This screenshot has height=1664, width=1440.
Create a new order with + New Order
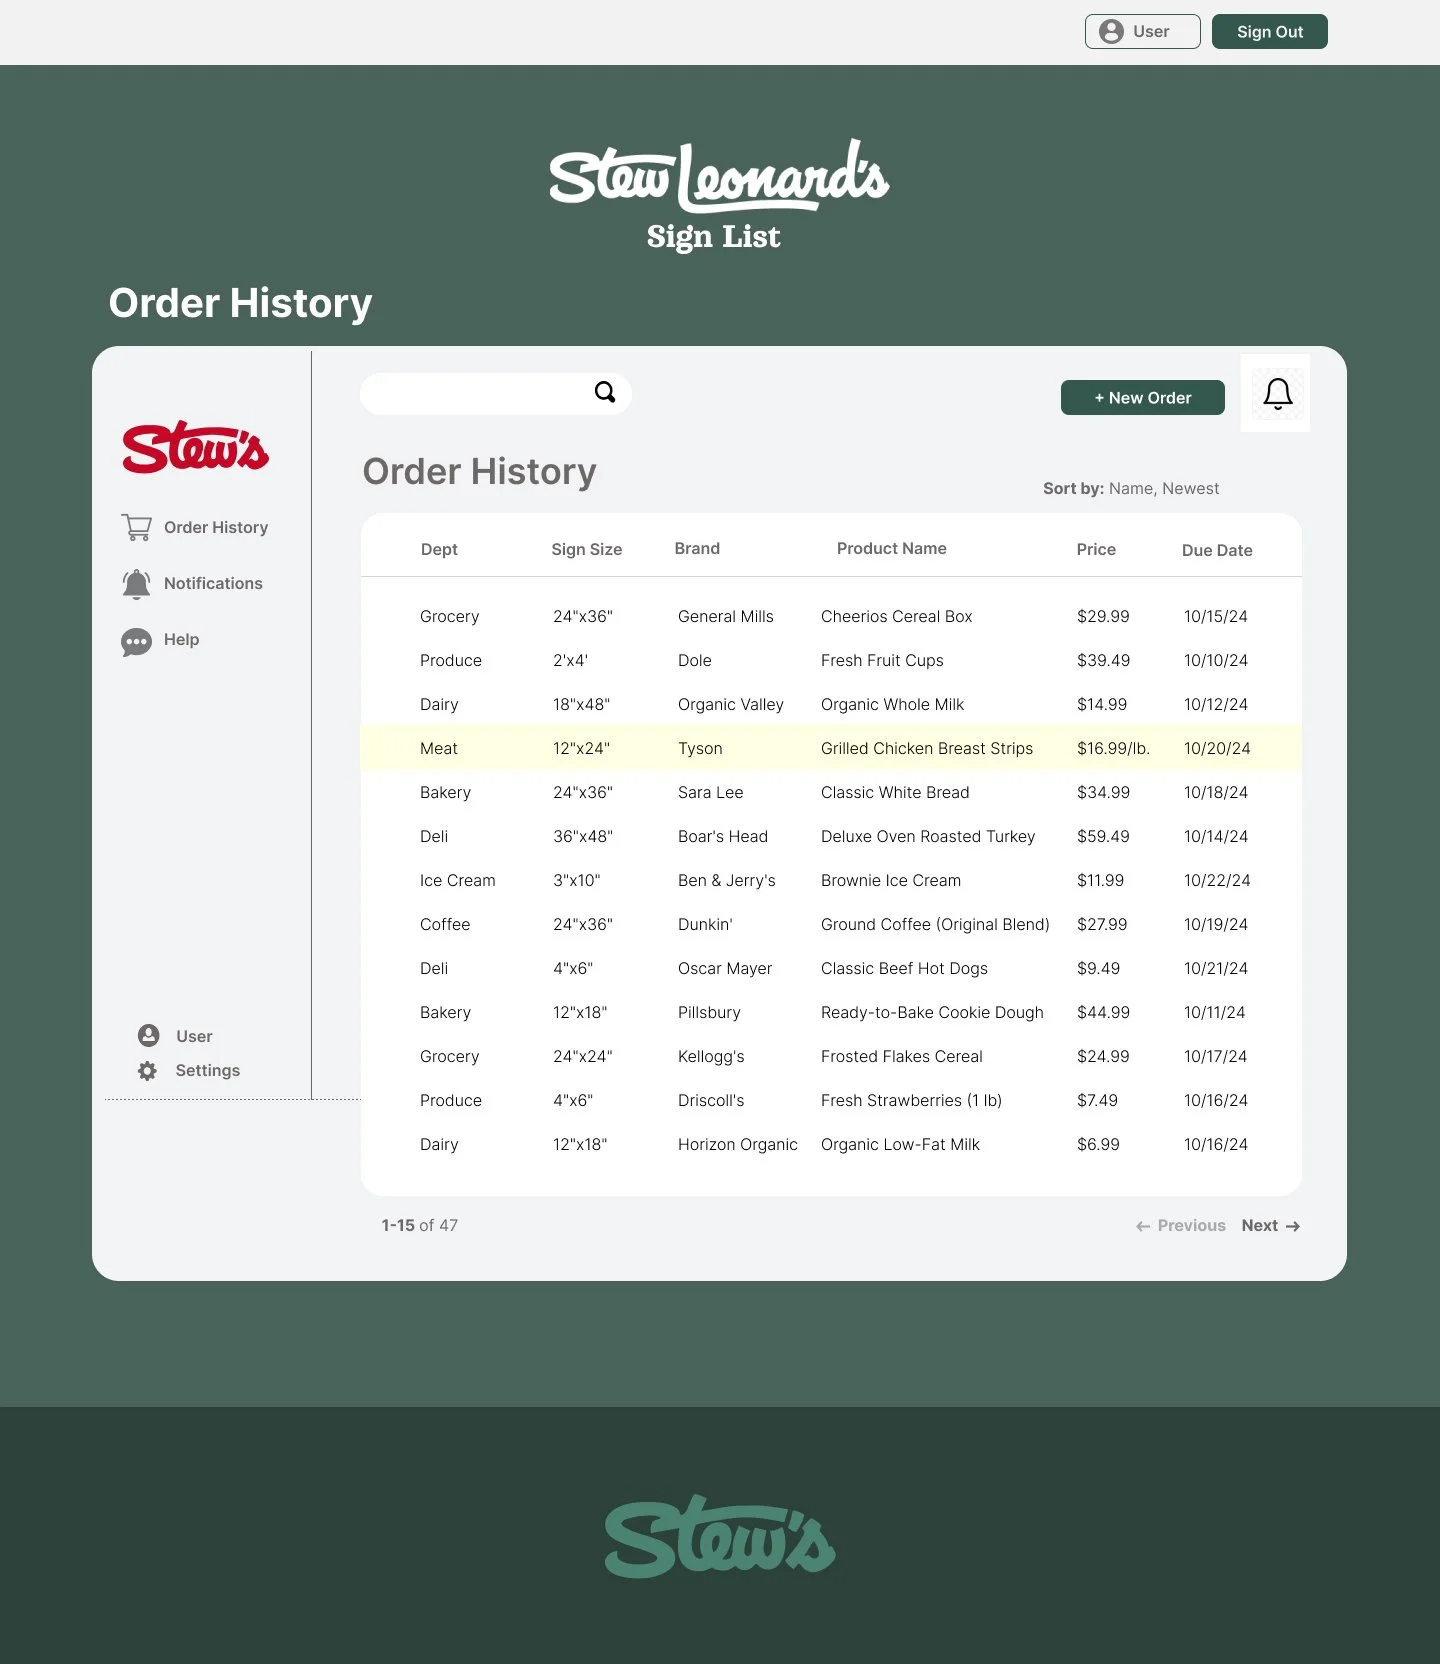(x=1142, y=398)
